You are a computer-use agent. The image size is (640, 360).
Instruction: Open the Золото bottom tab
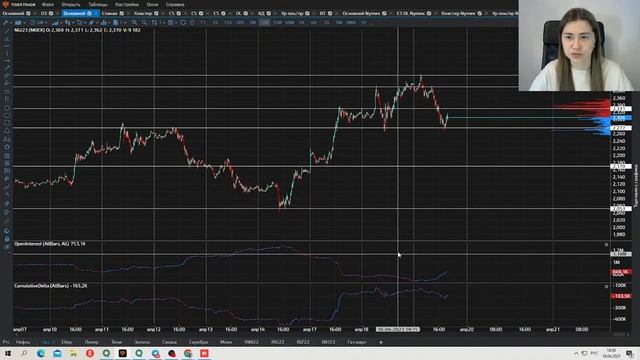(x=142, y=342)
